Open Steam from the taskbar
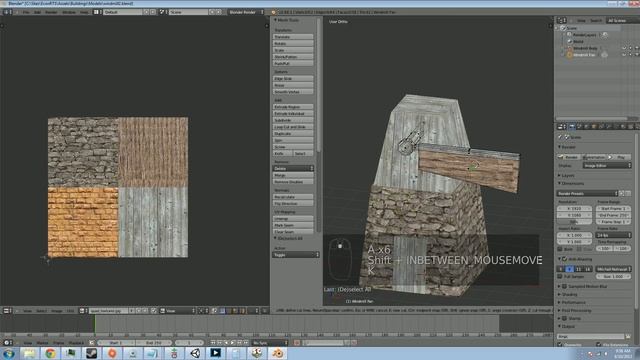 91,353
